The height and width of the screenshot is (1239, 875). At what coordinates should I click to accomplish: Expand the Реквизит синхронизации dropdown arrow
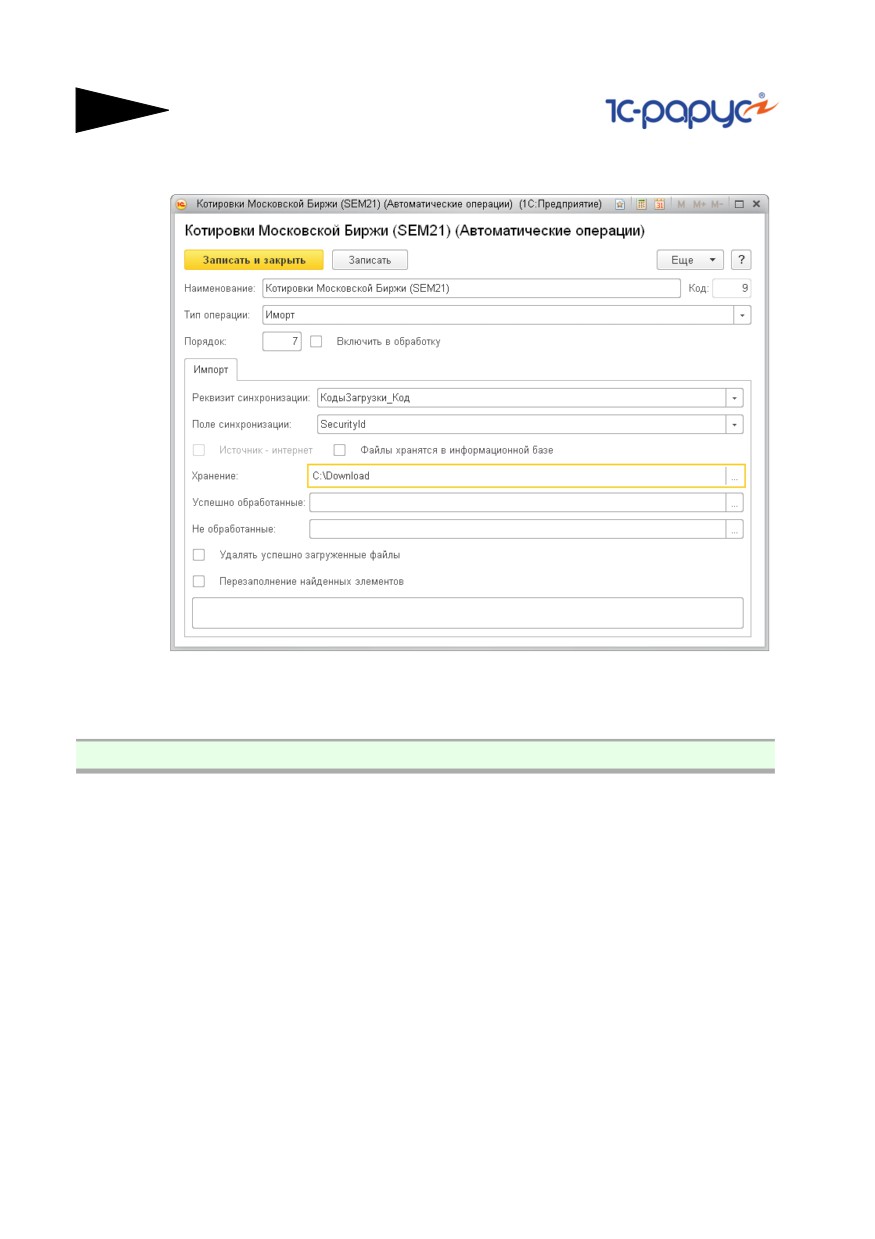coord(735,398)
